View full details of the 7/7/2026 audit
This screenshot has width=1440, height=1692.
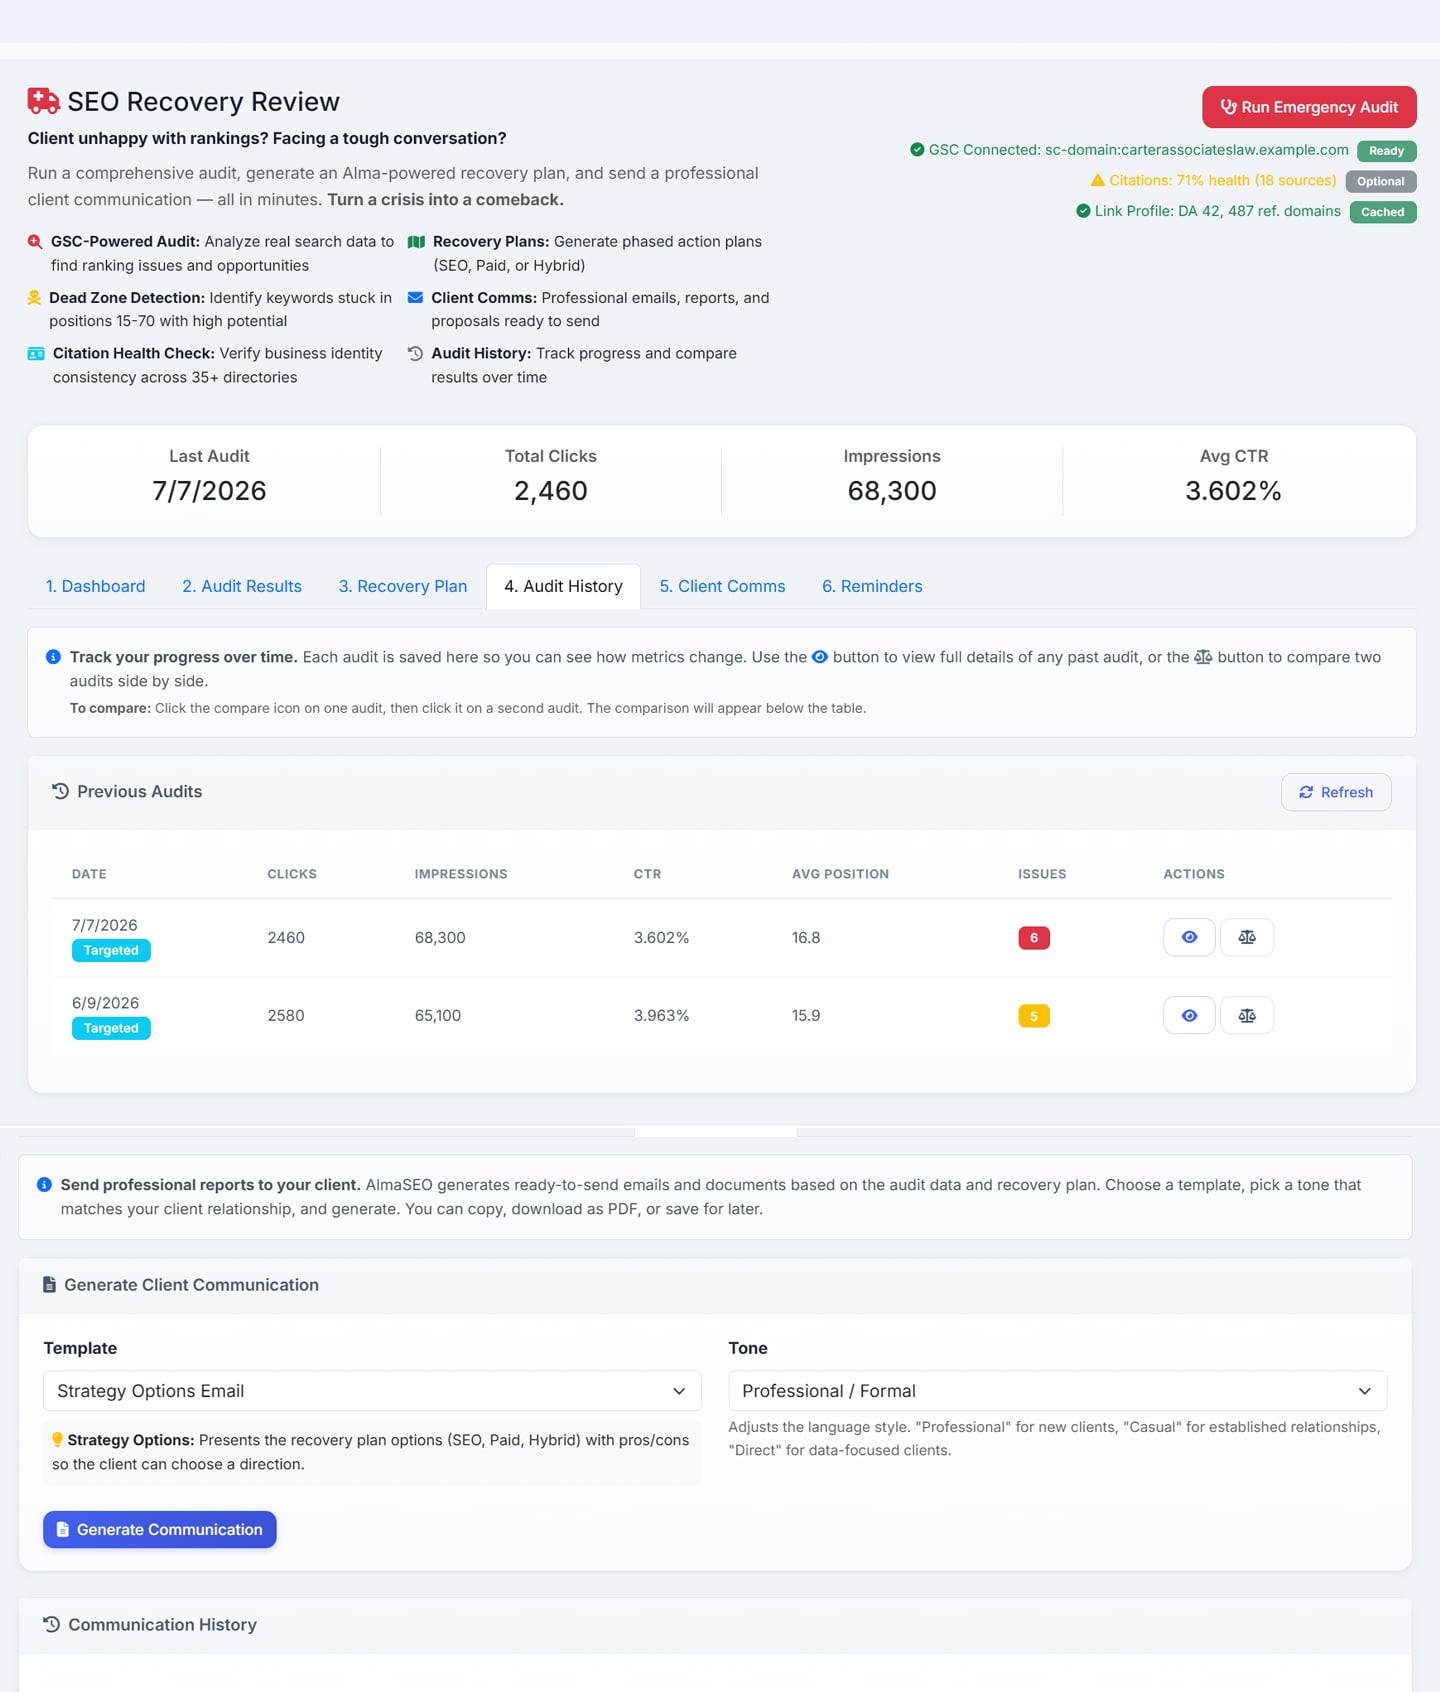1189,937
